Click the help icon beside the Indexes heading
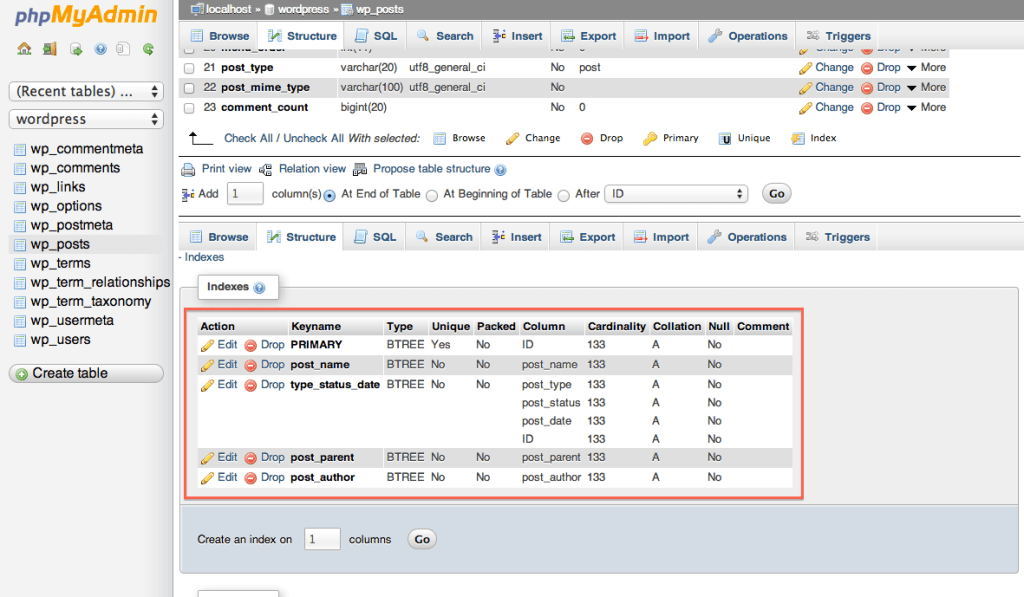1024x597 pixels. pos(260,288)
